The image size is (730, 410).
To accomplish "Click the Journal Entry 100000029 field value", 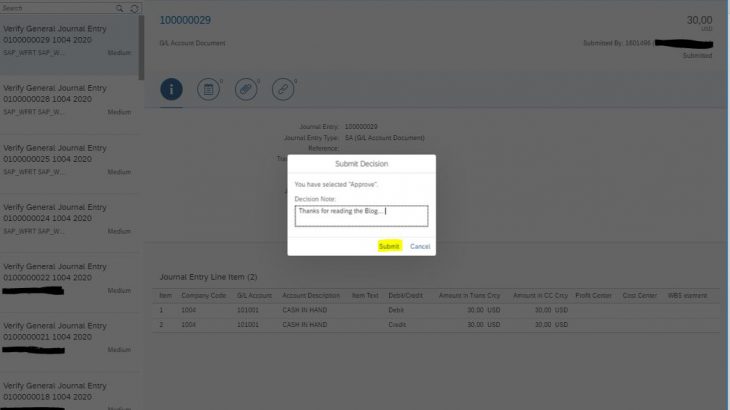I will [x=361, y=127].
